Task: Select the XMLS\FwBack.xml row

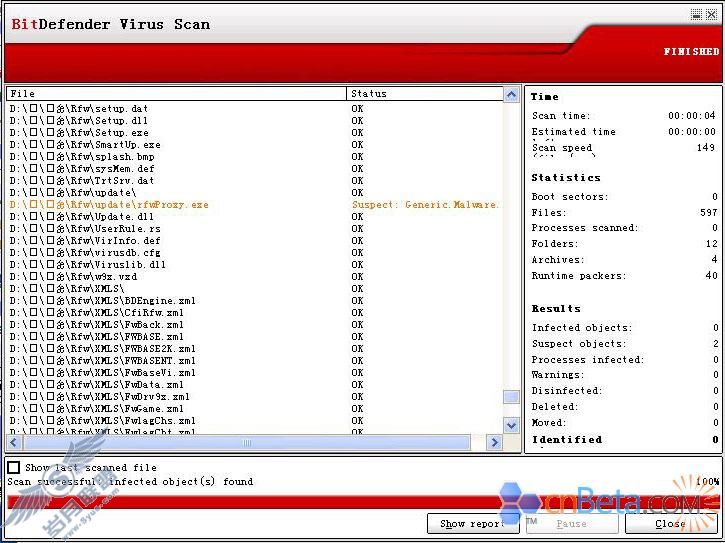Action: point(255,325)
